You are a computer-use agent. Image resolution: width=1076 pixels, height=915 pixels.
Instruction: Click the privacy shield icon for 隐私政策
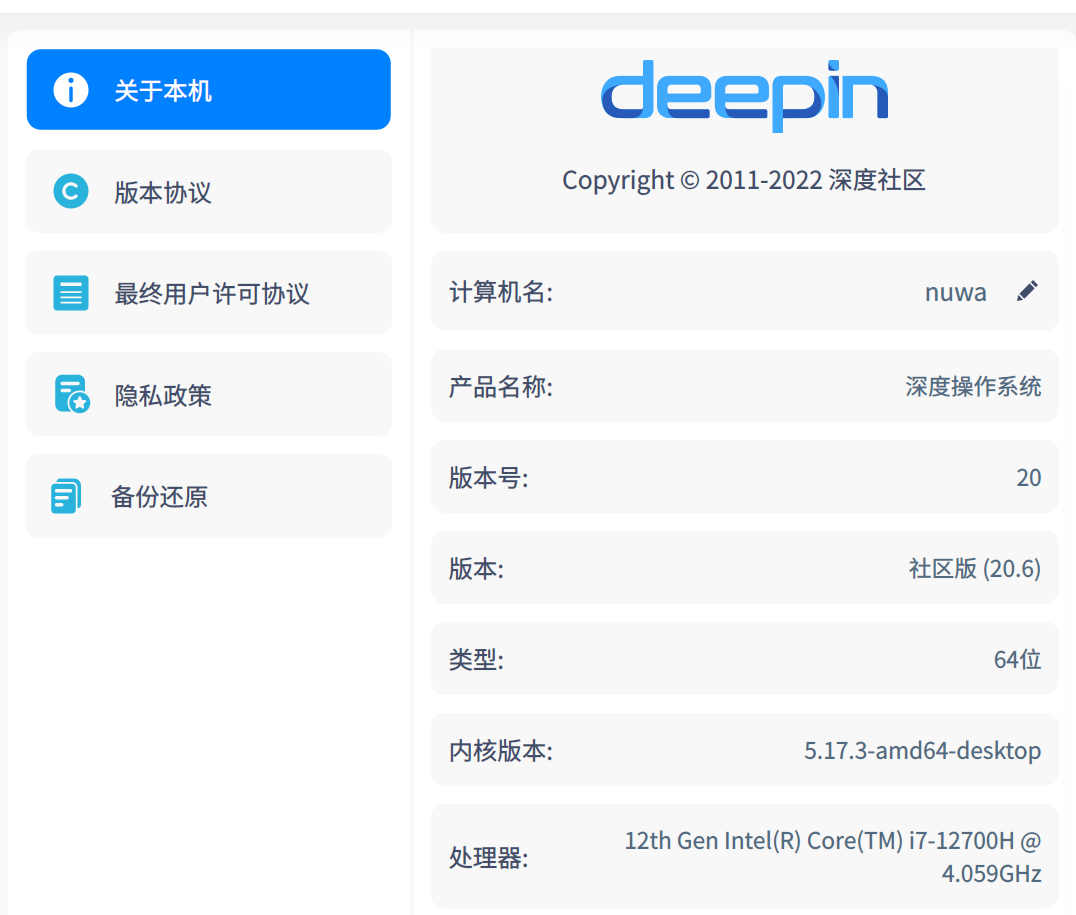[69, 394]
